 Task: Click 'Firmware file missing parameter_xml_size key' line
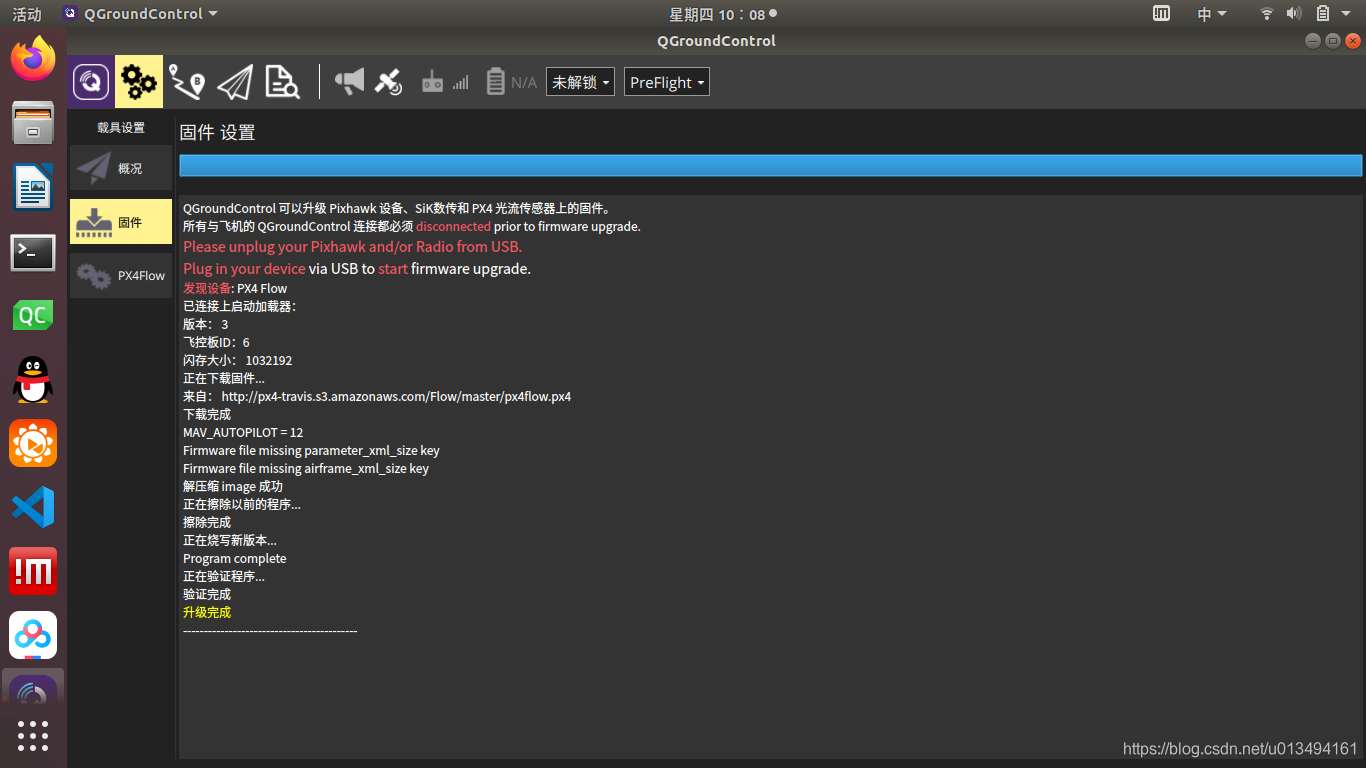[311, 450]
